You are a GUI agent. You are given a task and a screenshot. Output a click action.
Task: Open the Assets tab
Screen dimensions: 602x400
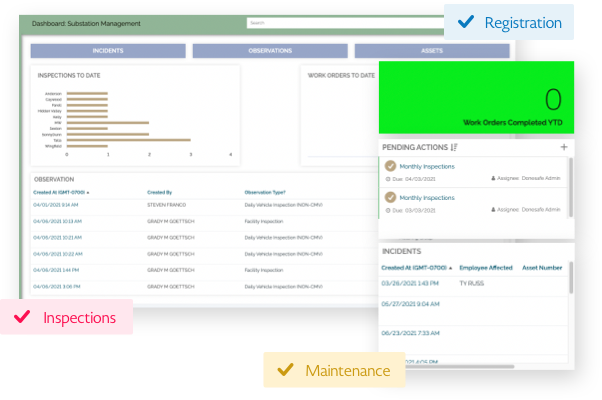432,50
